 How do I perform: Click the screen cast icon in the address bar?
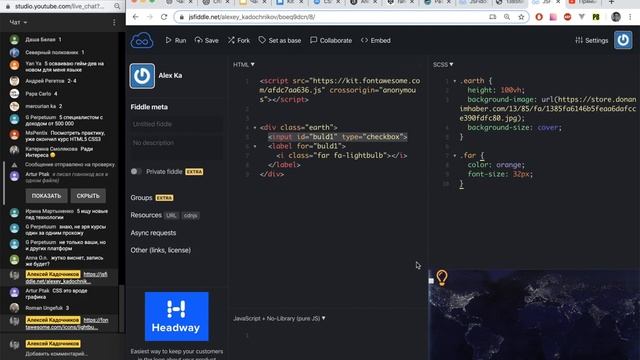pos(493,17)
